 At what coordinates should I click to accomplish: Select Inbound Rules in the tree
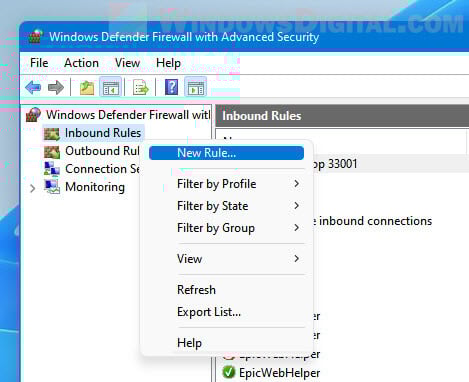[103, 133]
